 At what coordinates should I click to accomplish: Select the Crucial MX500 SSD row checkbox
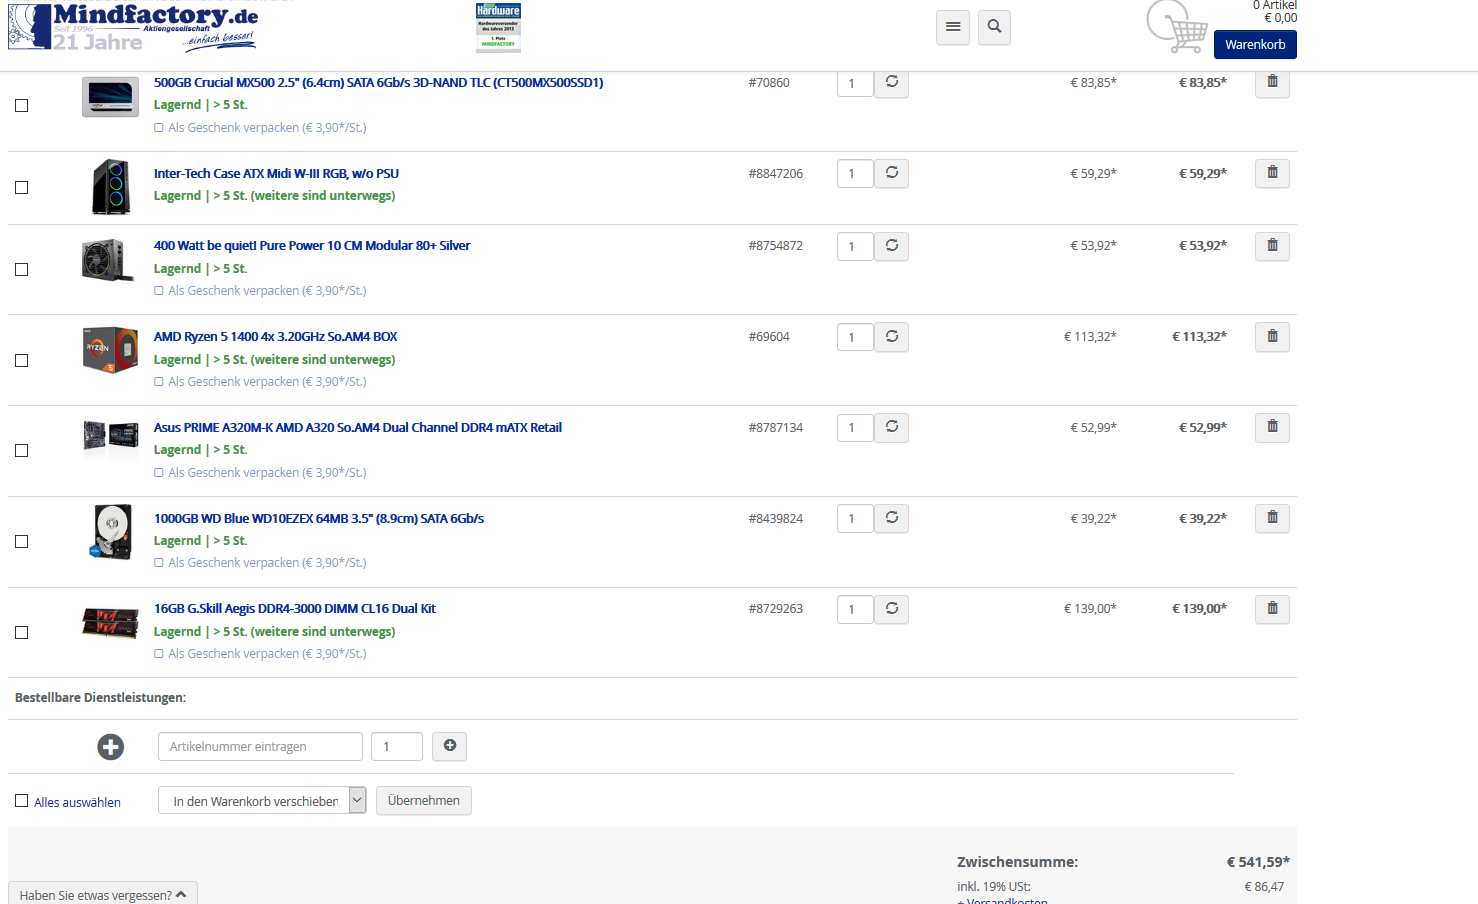pos(21,105)
